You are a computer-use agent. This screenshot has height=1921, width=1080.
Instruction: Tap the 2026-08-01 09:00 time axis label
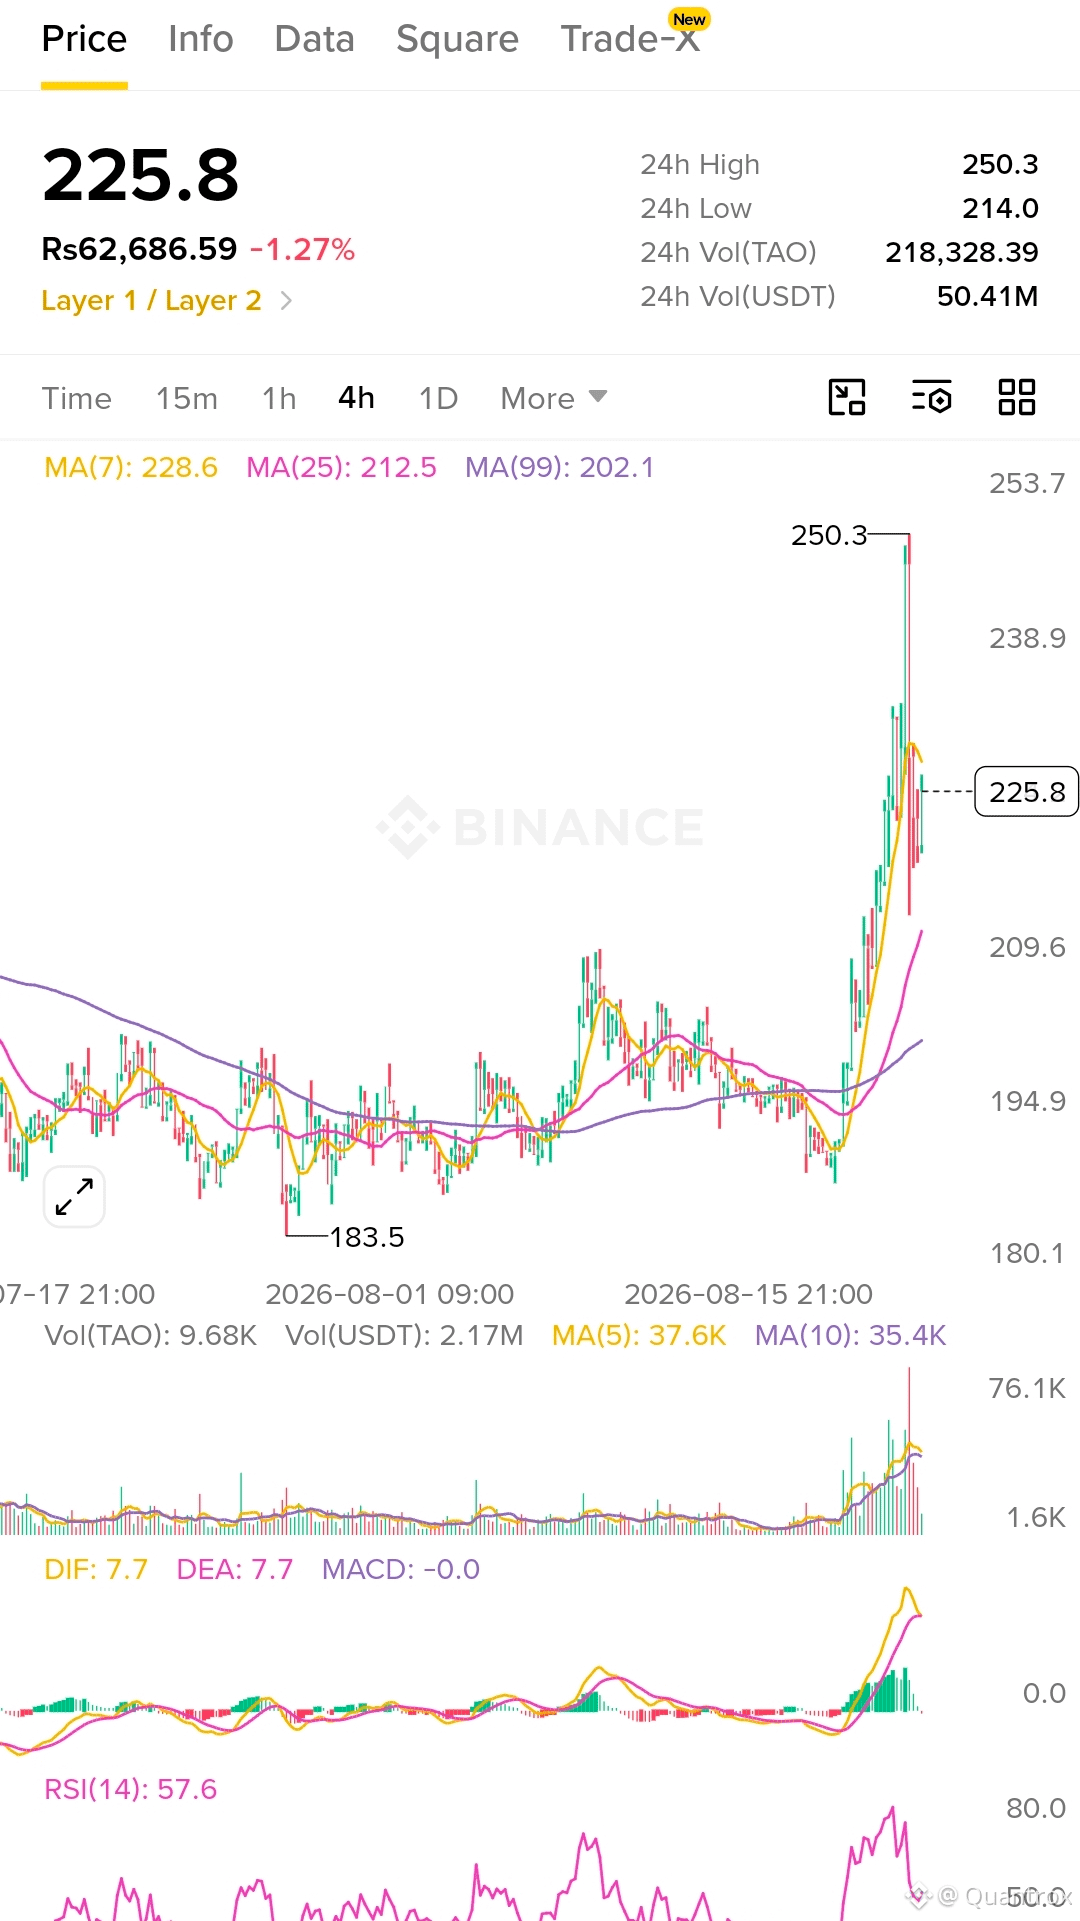click(x=390, y=1294)
